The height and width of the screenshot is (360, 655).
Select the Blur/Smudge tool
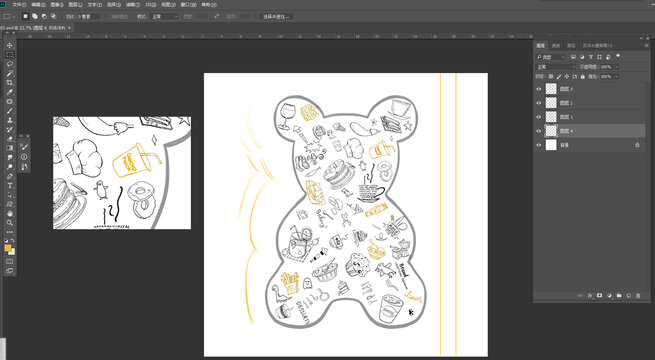click(x=10, y=157)
